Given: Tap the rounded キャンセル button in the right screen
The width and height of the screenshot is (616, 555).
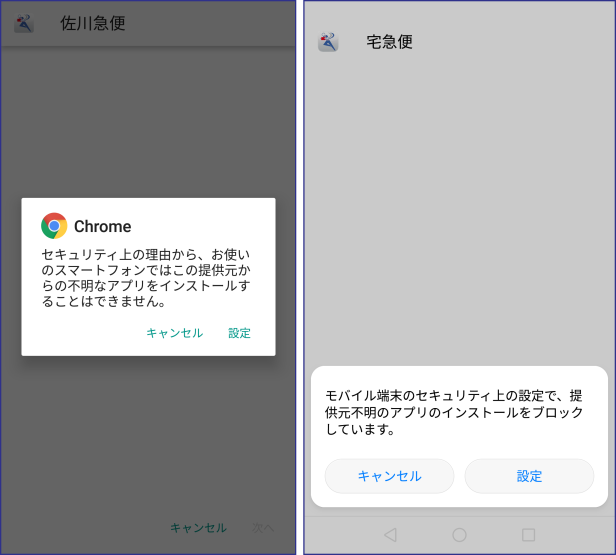Looking at the screenshot, I should (389, 476).
